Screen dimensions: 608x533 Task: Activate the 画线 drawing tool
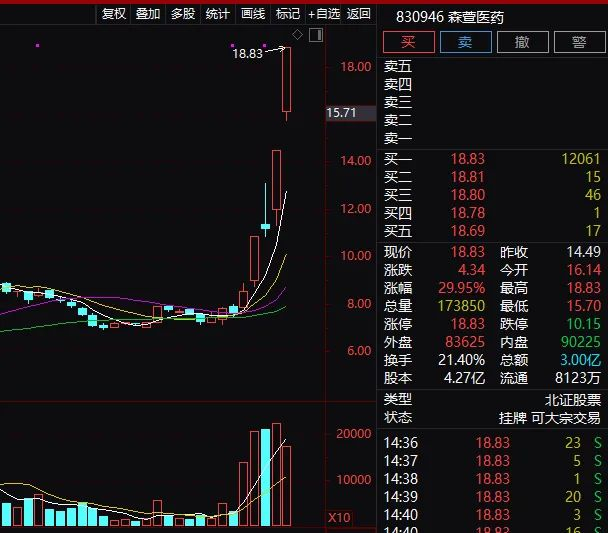click(253, 14)
